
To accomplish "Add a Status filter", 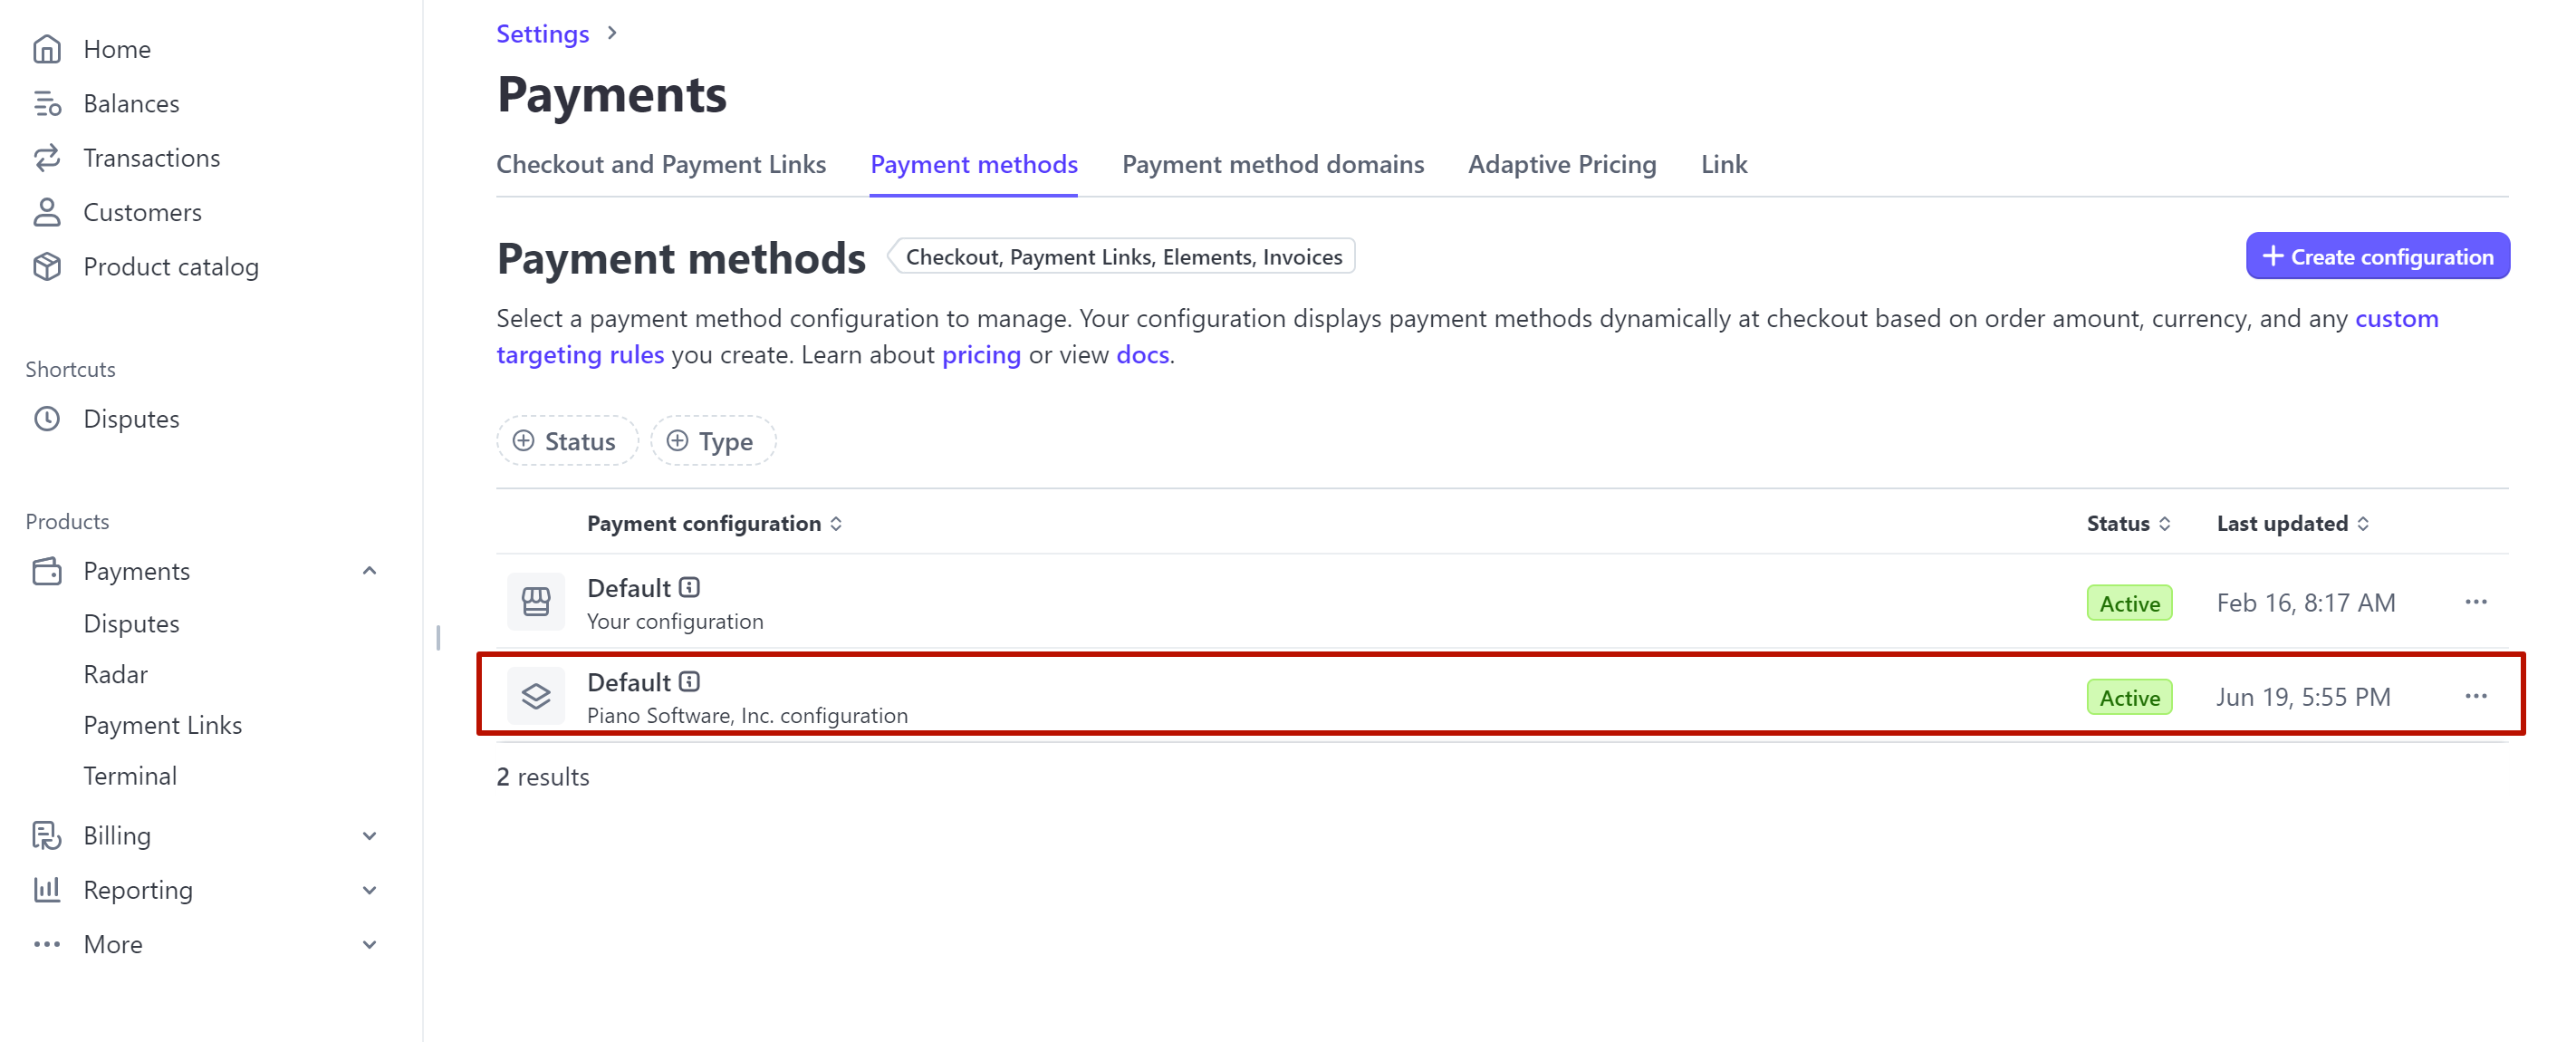I will point(566,441).
